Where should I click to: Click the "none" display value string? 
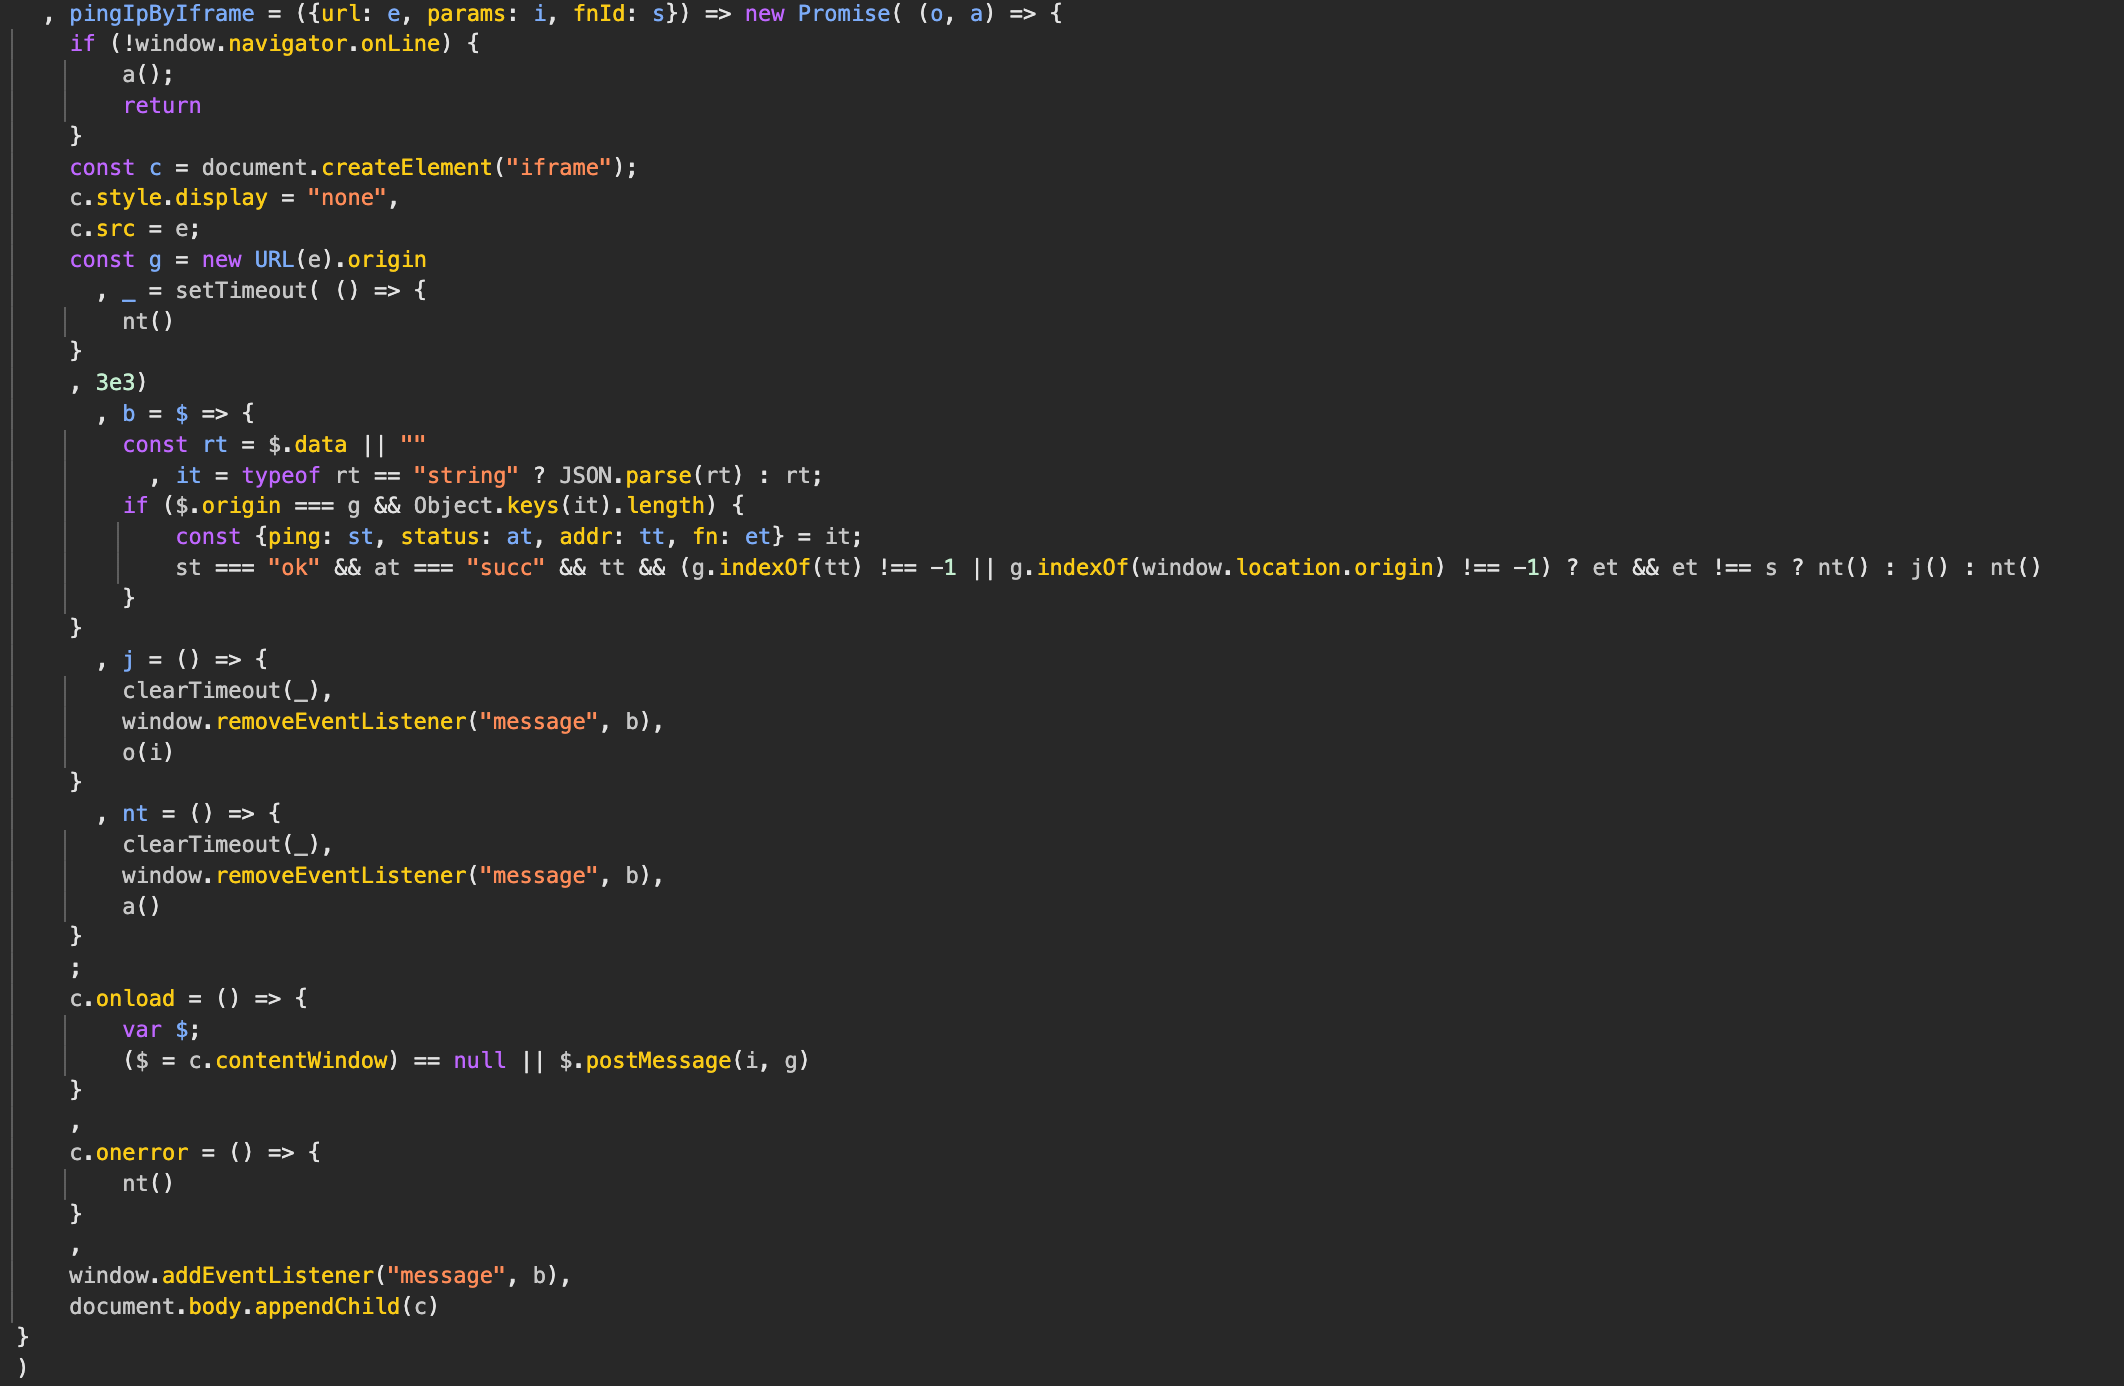(x=346, y=198)
